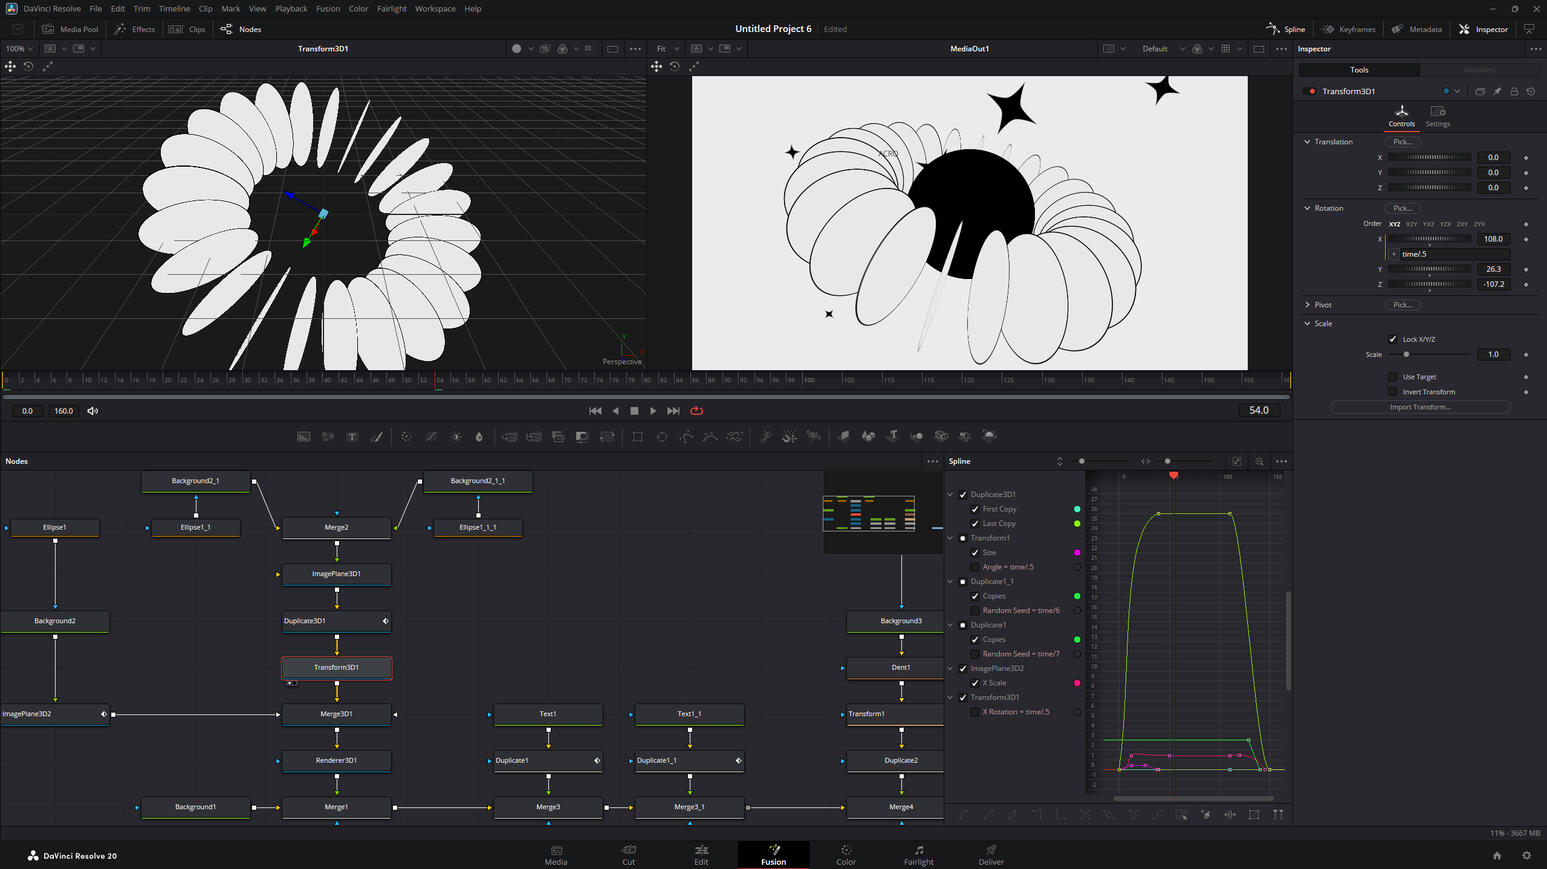Add a Text+ node from the toolbar
Viewport: 1547px width, 869px height.
point(352,436)
